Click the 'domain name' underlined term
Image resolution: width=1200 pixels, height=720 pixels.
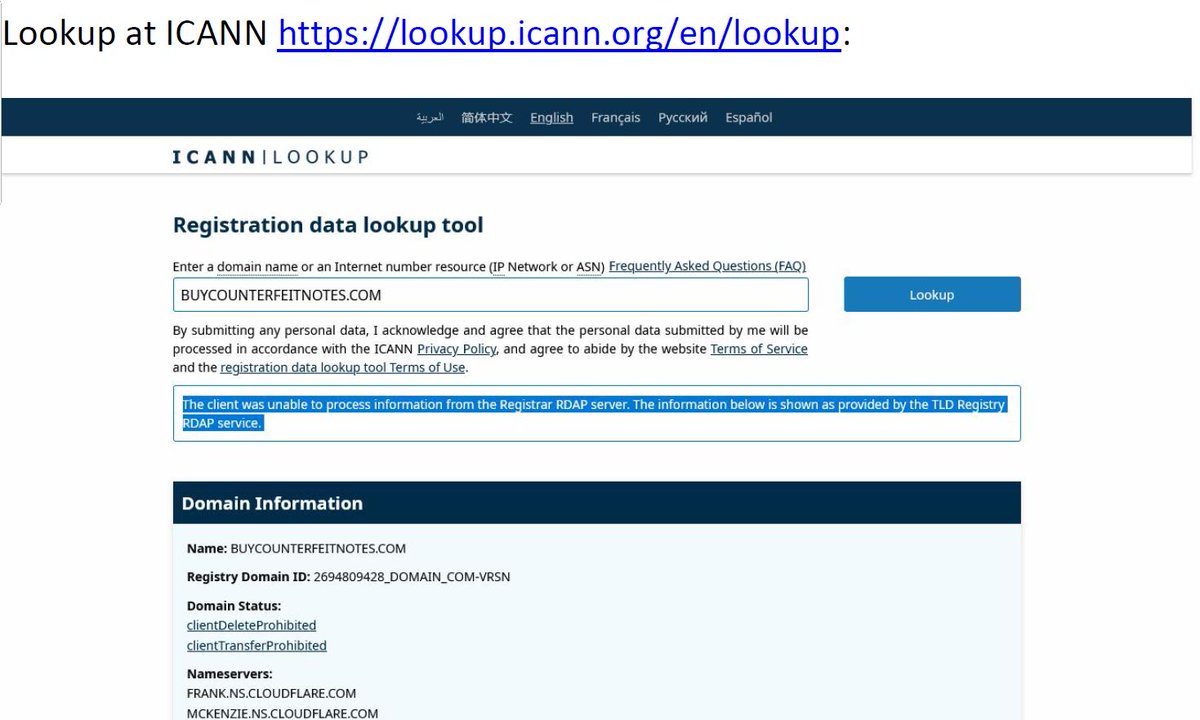point(257,267)
